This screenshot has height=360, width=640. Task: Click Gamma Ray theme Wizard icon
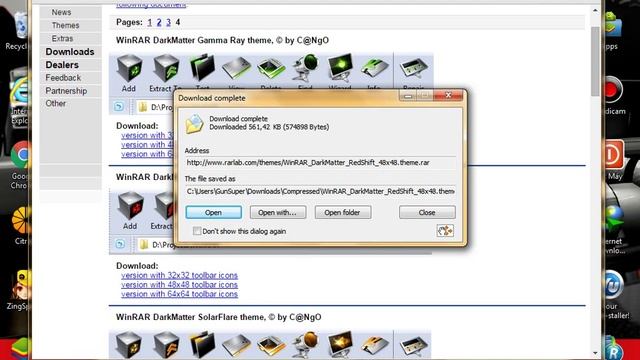click(340, 69)
